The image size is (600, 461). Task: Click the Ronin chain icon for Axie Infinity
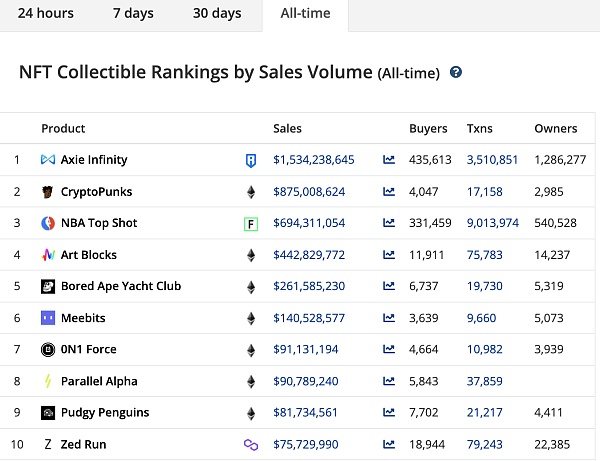click(x=251, y=160)
